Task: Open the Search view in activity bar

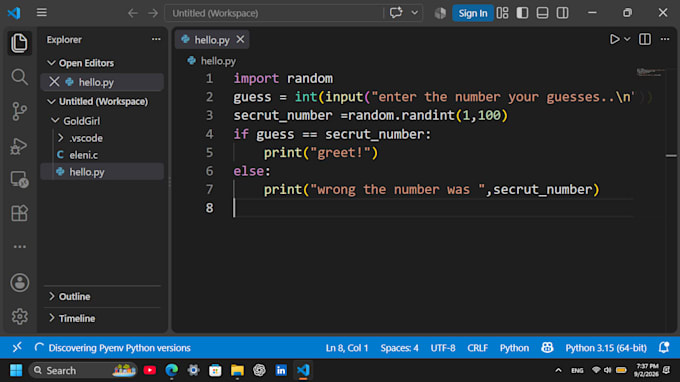Action: click(x=19, y=77)
